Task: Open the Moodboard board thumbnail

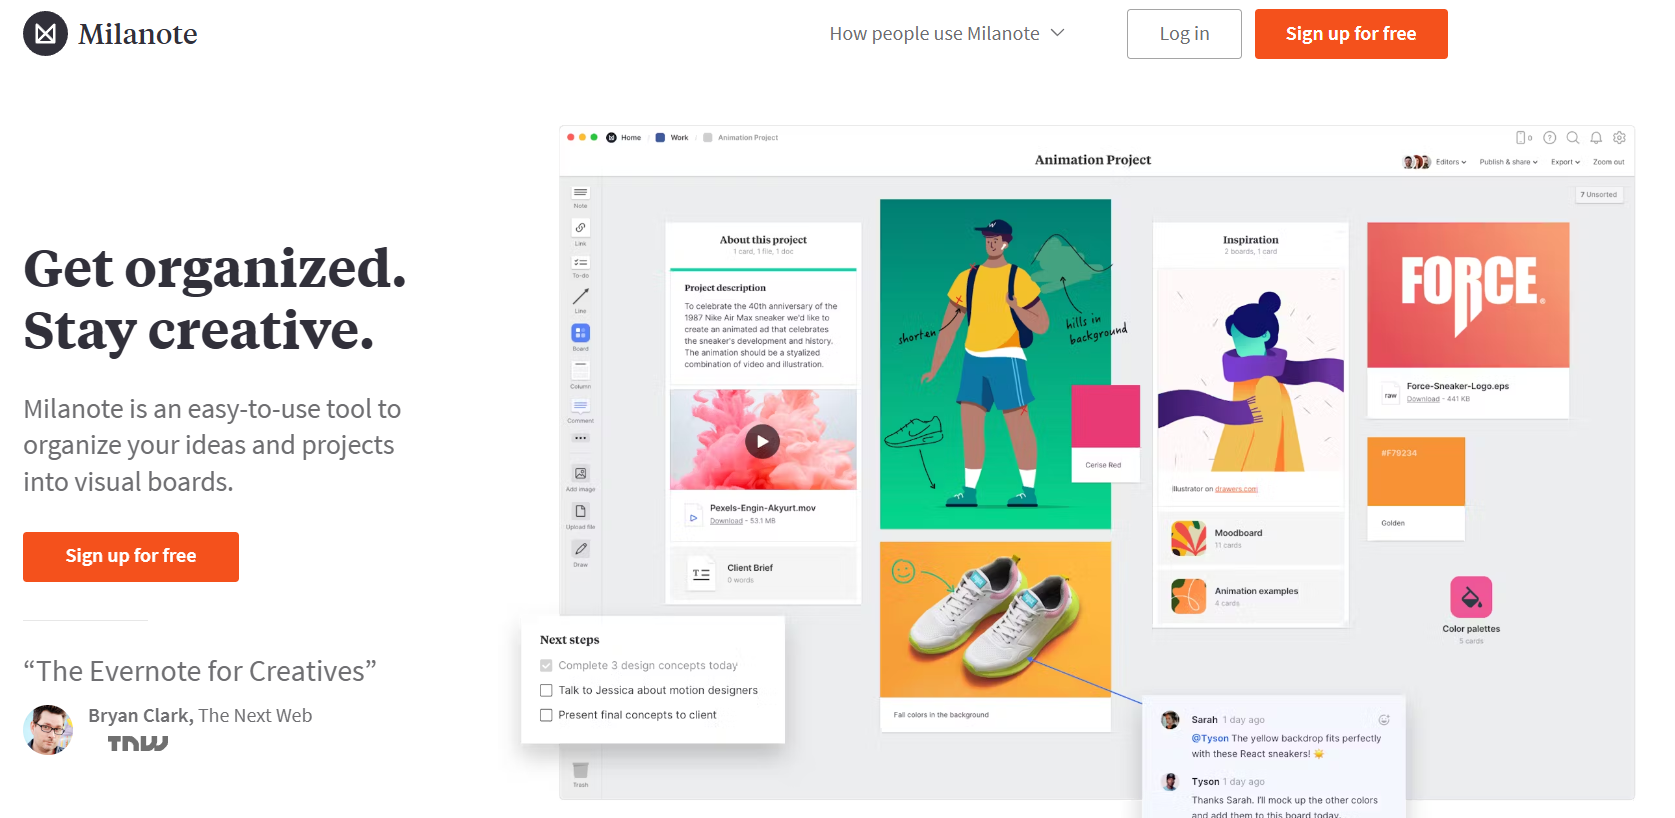Action: coord(1189,539)
